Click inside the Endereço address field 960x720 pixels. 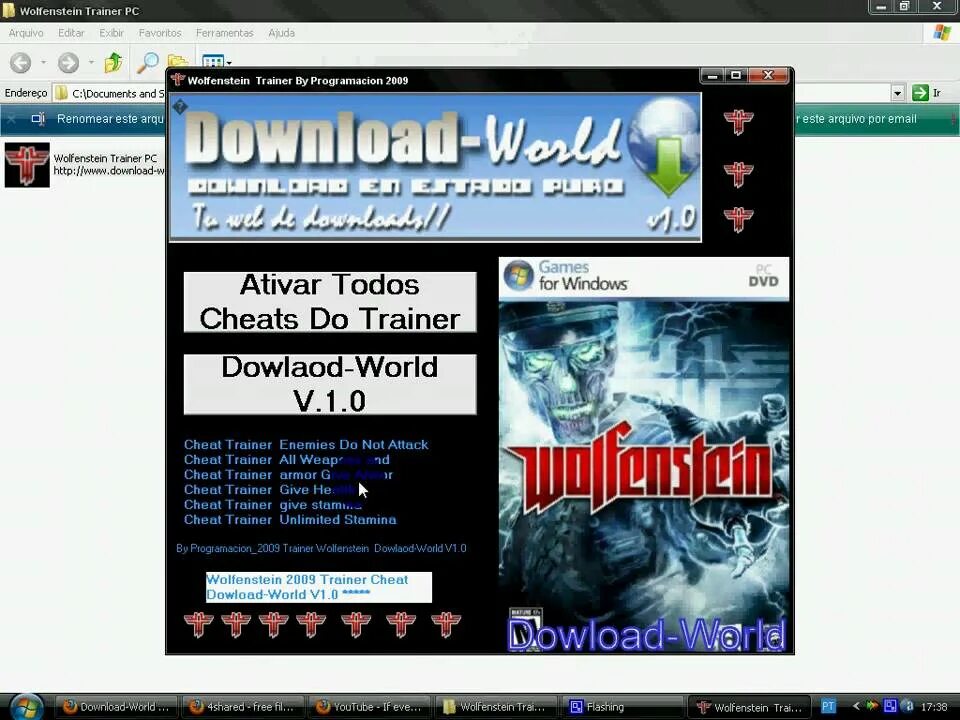tap(120, 92)
